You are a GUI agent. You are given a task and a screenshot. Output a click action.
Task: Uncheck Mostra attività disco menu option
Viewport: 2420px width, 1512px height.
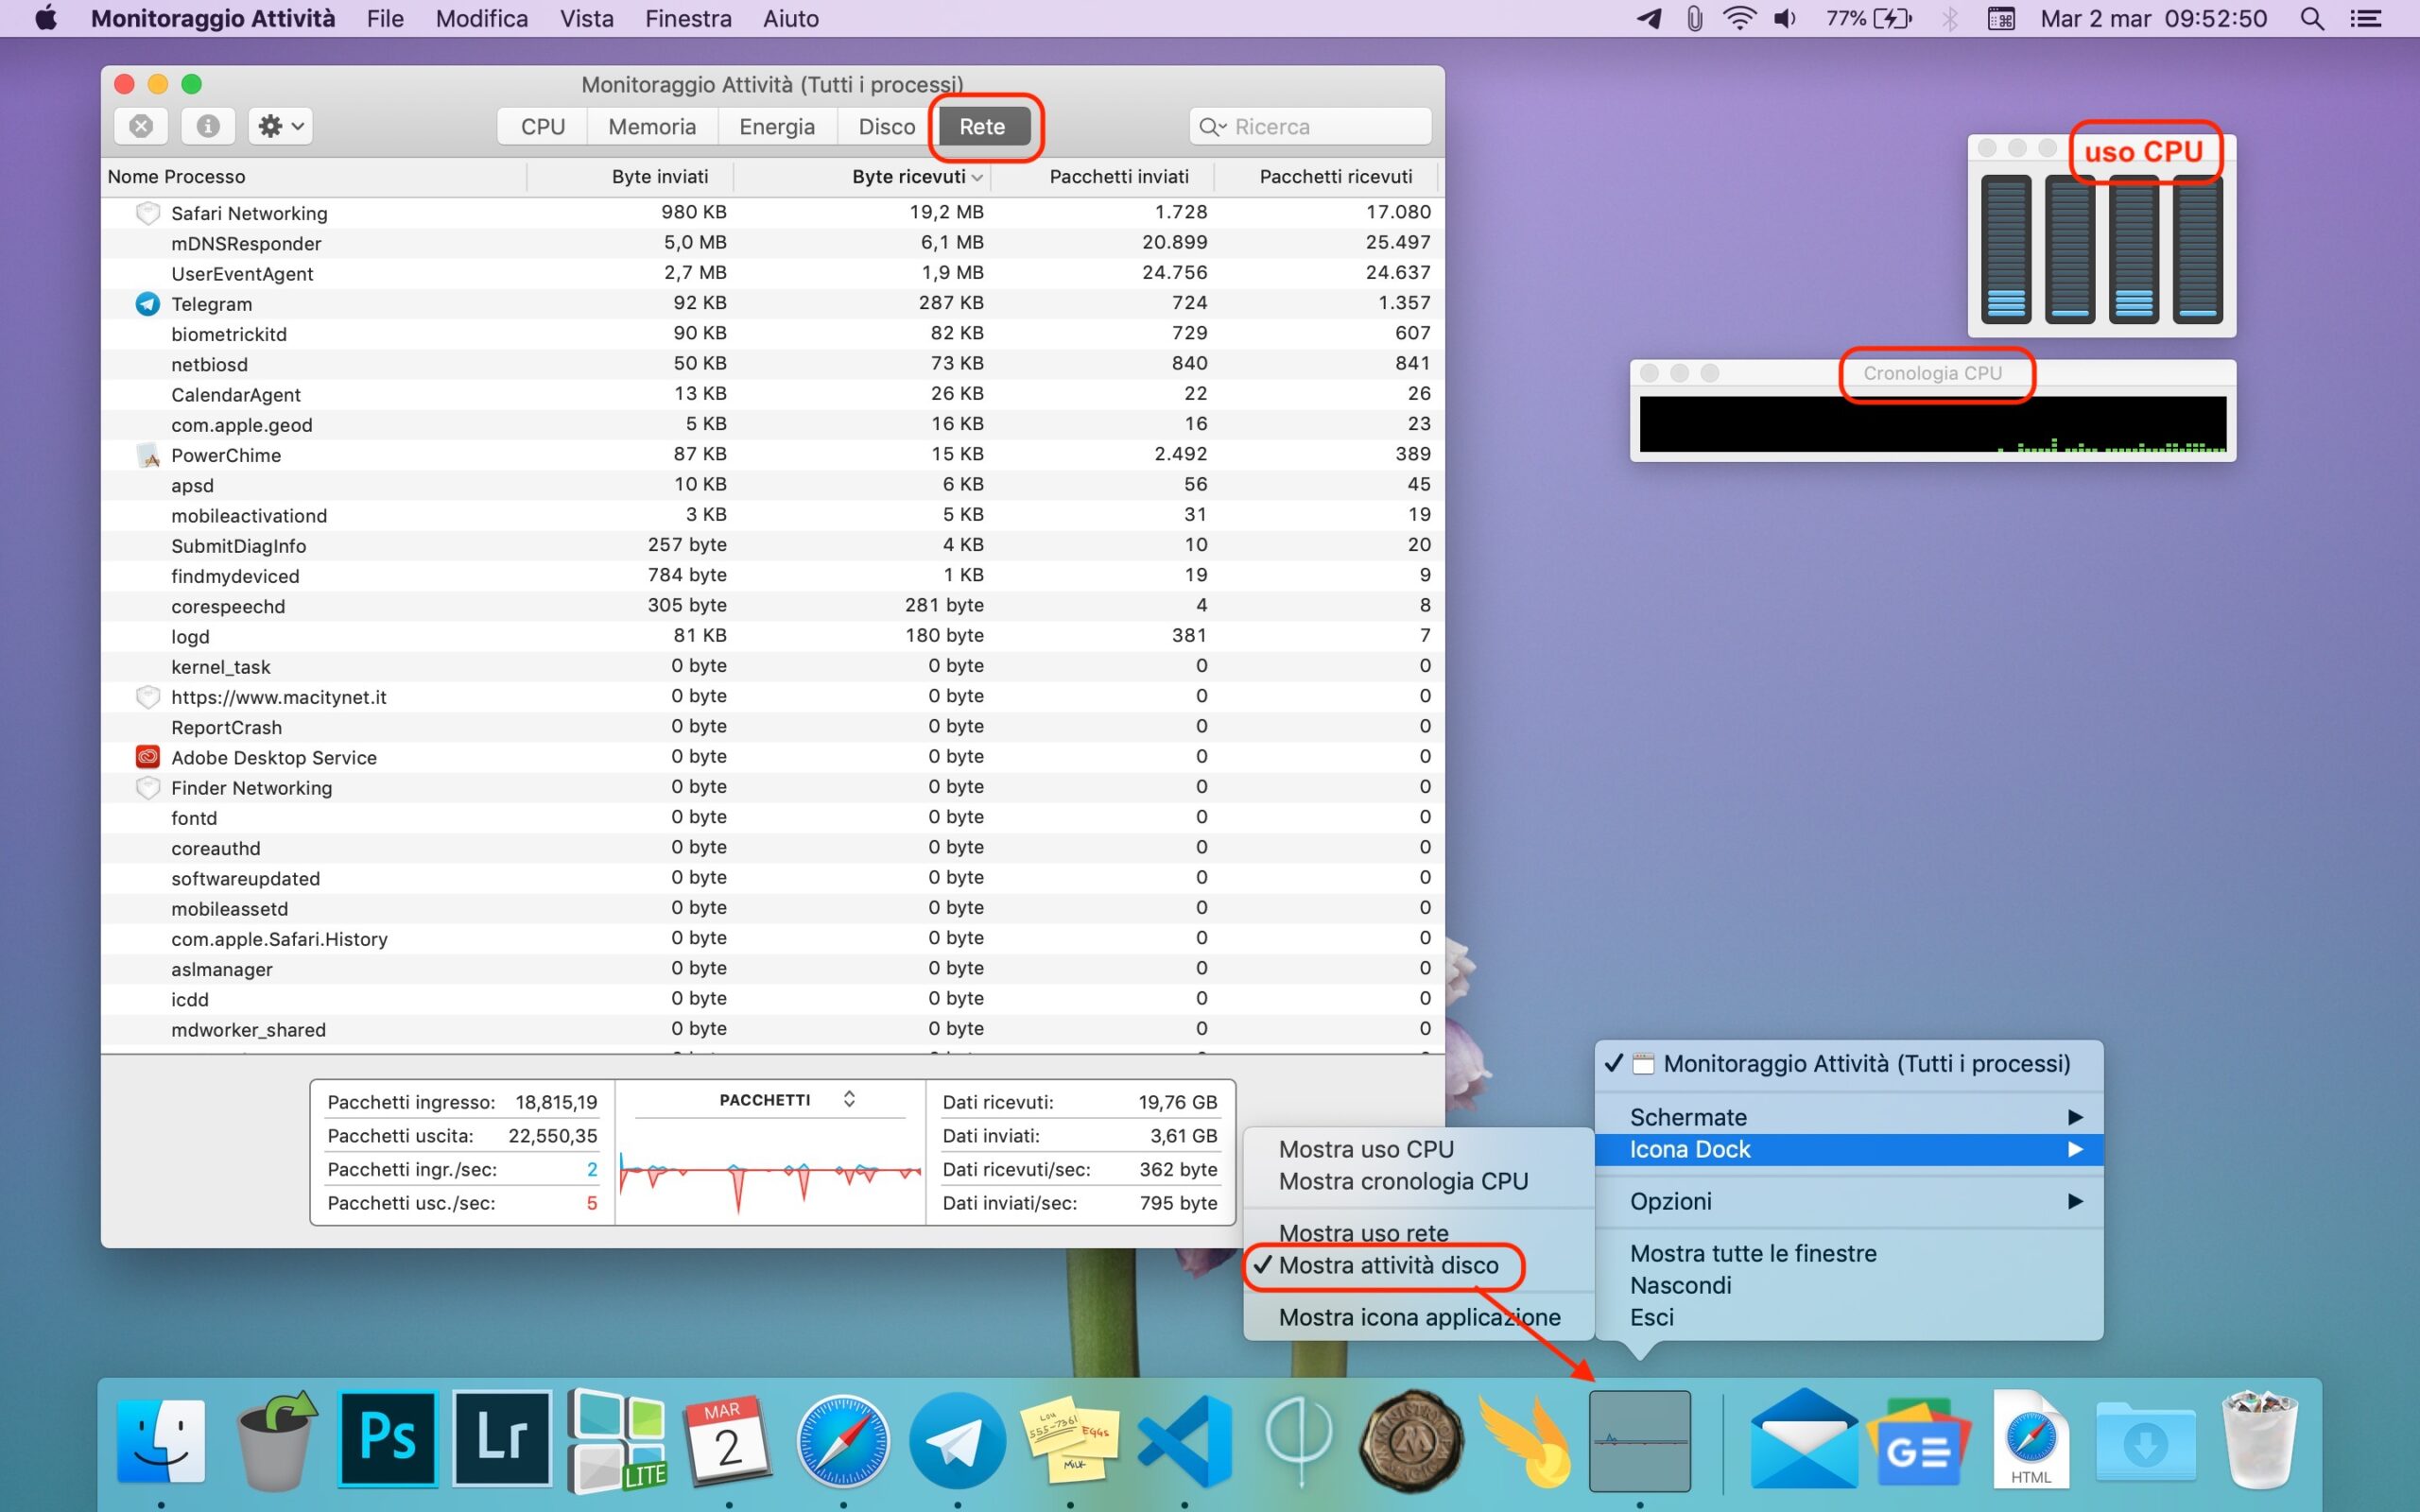pyautogui.click(x=1388, y=1265)
